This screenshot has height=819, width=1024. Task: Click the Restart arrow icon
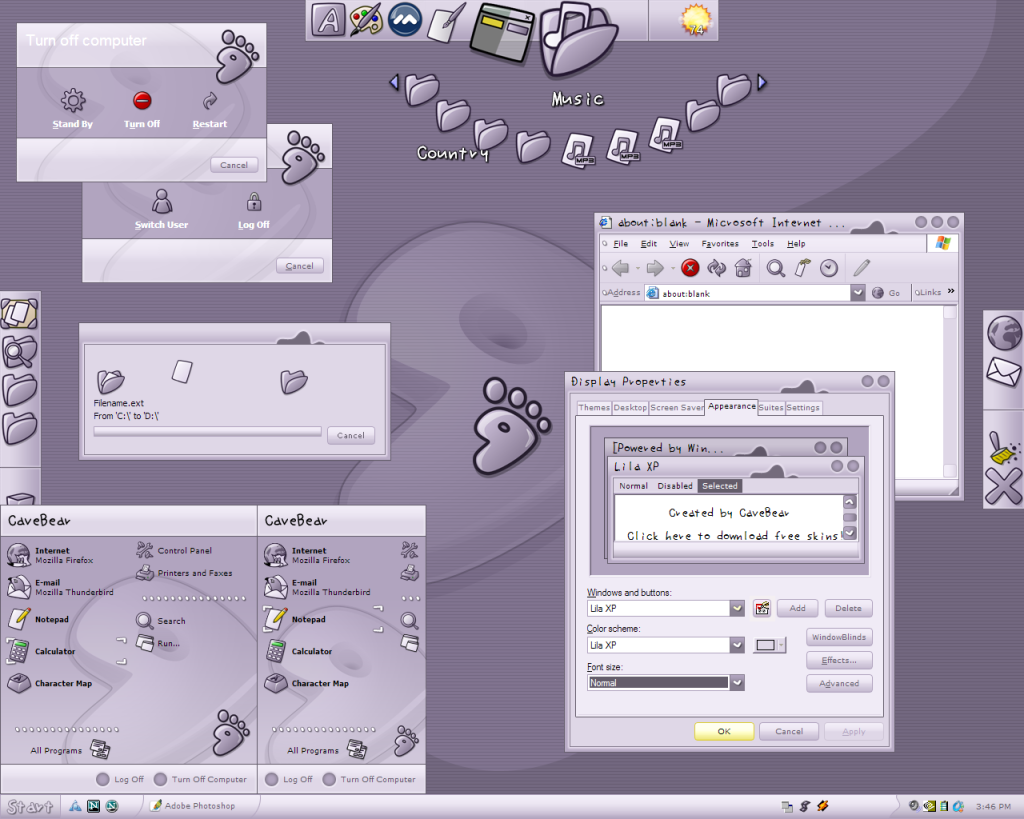pyautogui.click(x=210, y=101)
